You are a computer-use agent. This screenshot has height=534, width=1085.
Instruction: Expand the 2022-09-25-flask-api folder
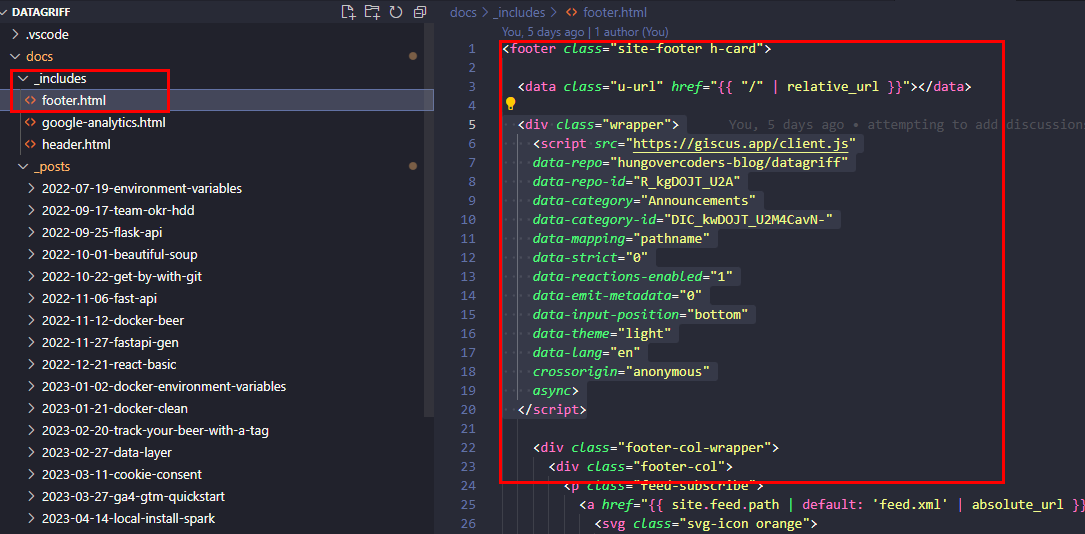(x=102, y=232)
